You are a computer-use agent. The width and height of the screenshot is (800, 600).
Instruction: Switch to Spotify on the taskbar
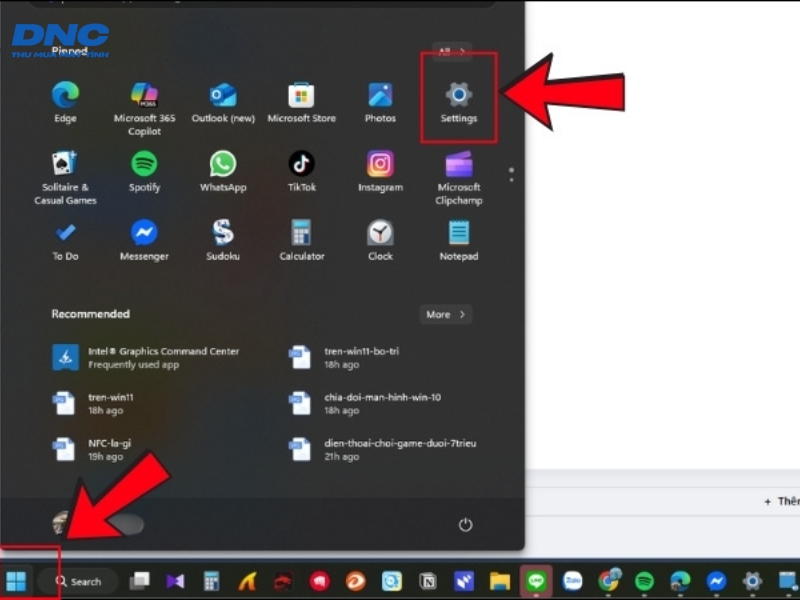(x=644, y=581)
